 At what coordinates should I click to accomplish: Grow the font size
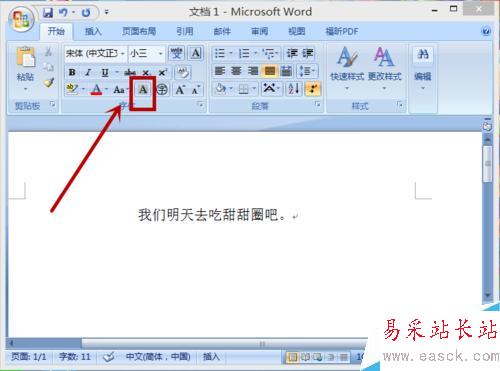pyautogui.click(x=180, y=89)
